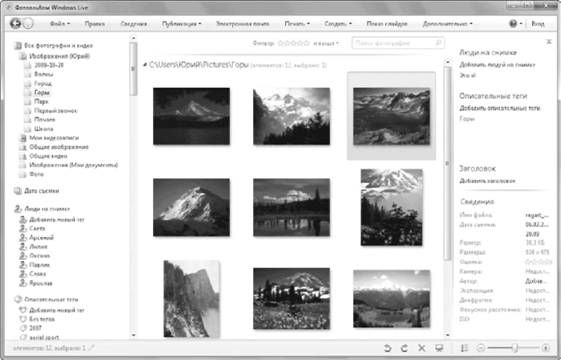The image size is (561, 360).
Task: Click Сведения in the toolbar
Action: (133, 24)
